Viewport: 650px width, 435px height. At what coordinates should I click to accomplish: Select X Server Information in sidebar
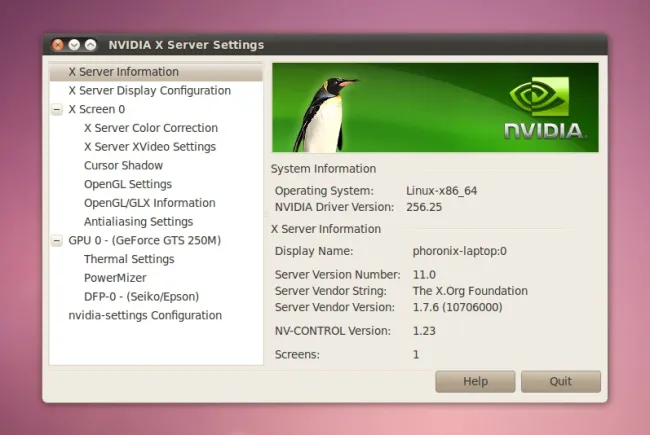tap(123, 72)
